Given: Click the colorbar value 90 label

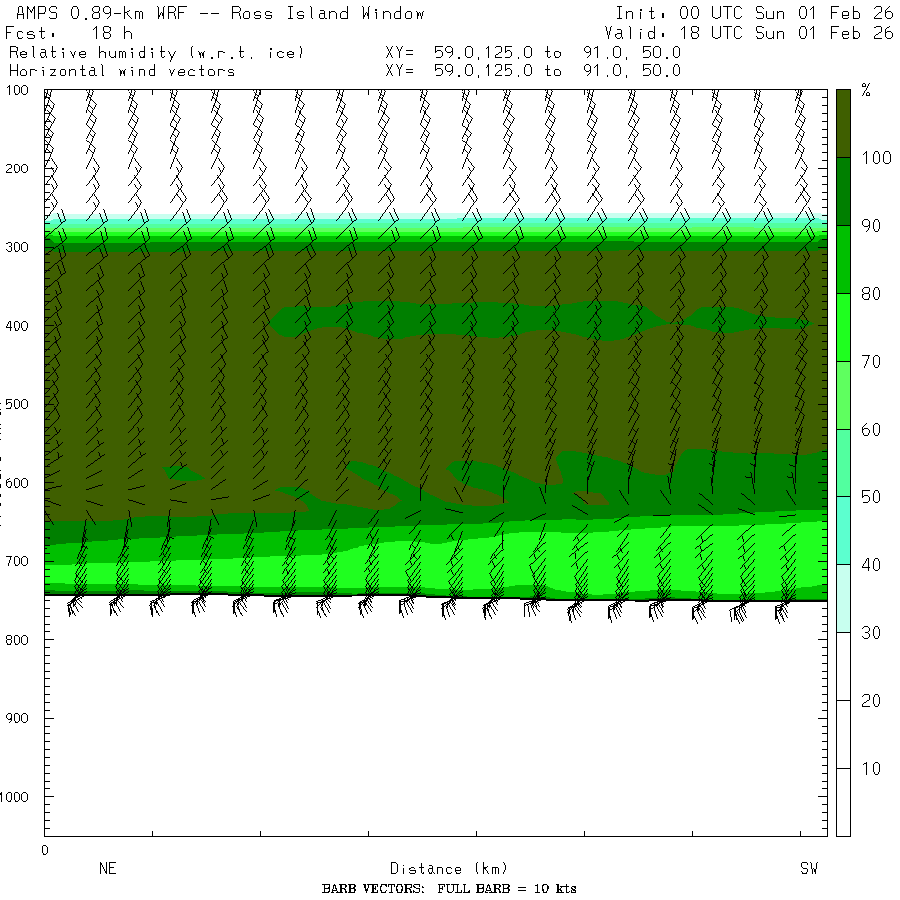Looking at the screenshot, I should point(871,226).
